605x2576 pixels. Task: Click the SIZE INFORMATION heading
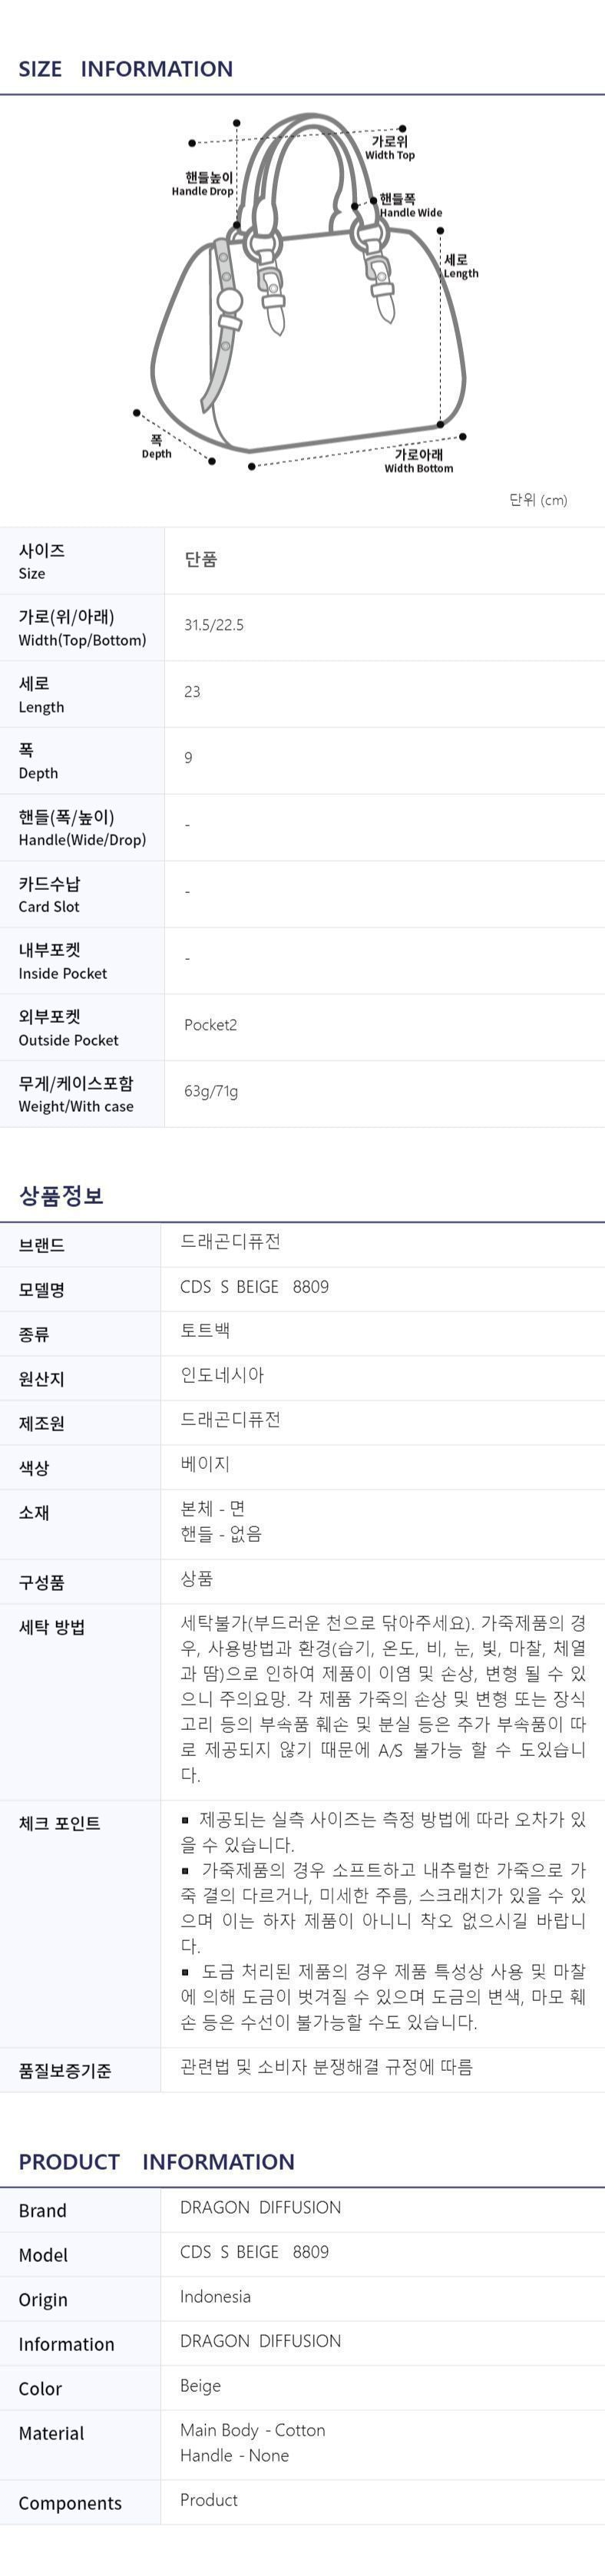pyautogui.click(x=125, y=69)
